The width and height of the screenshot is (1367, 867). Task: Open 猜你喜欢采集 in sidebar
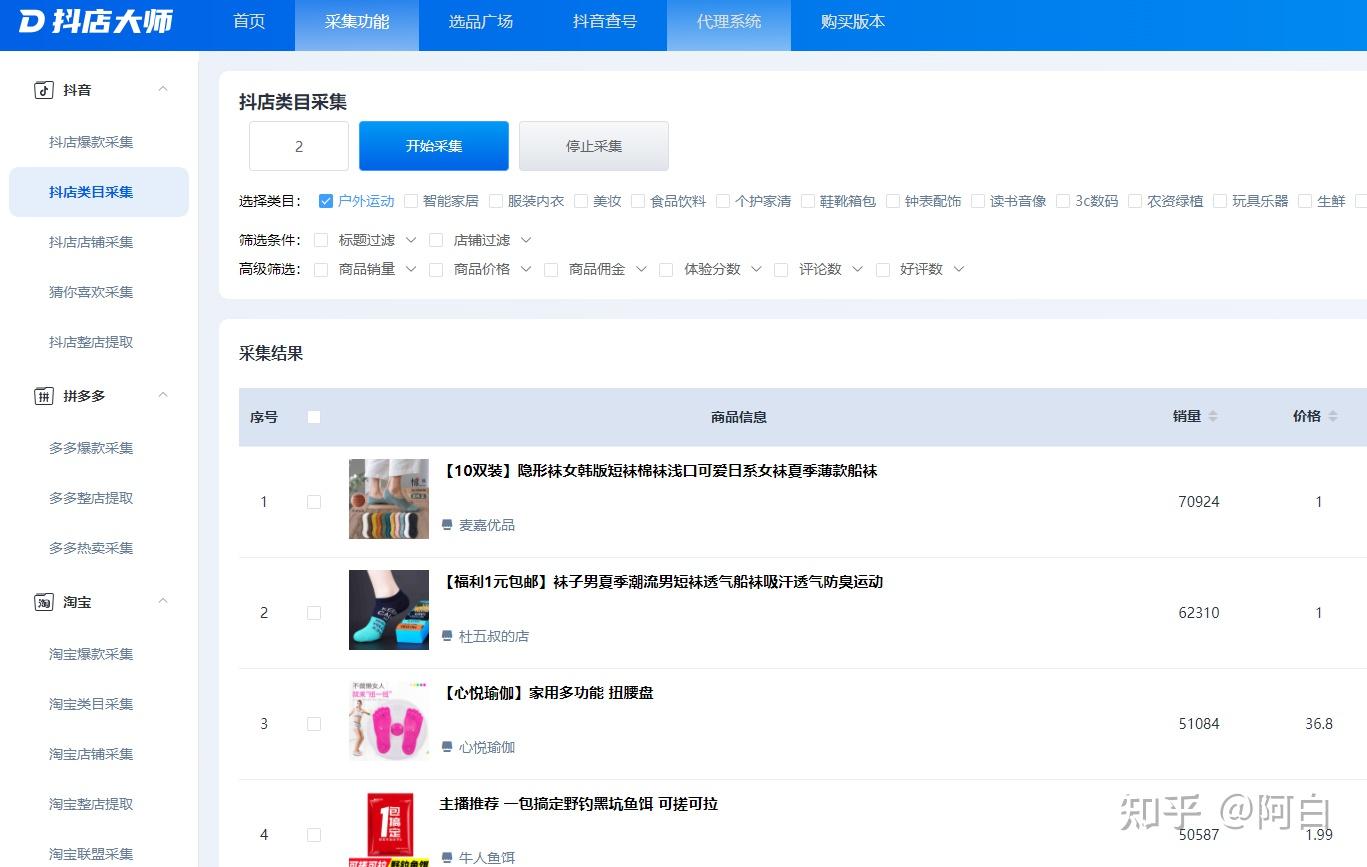pos(91,292)
